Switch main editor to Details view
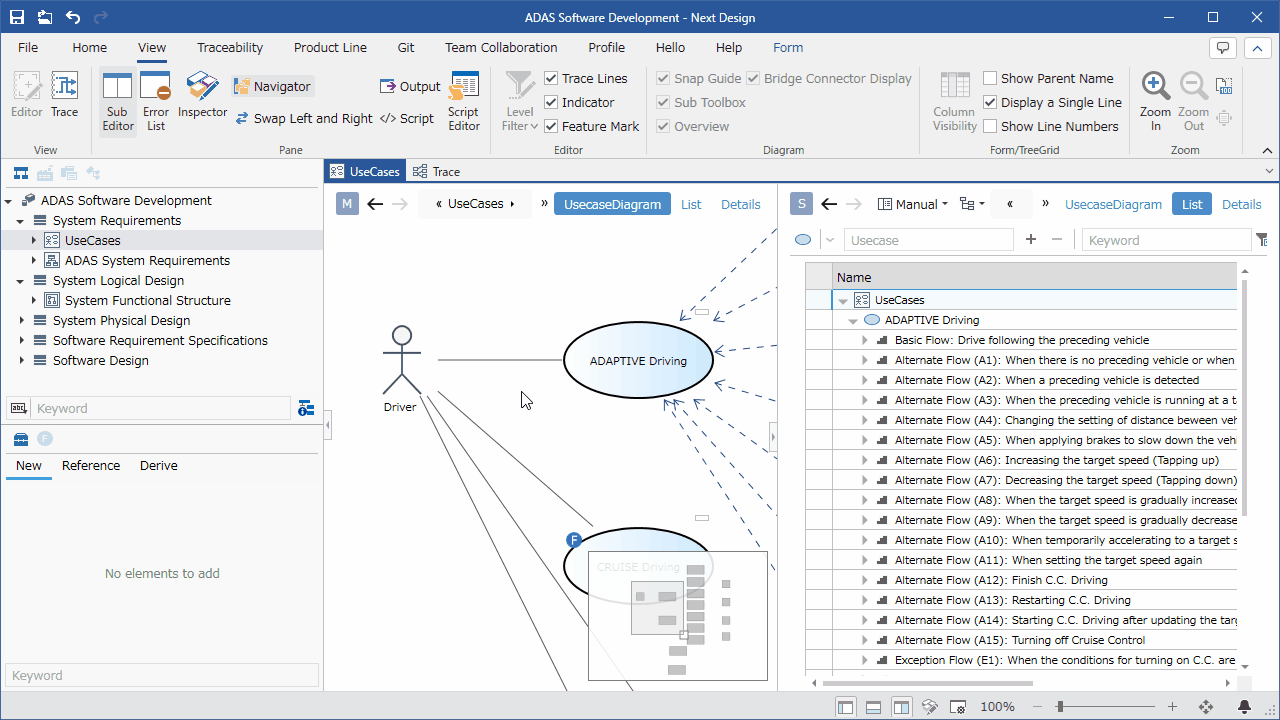The width and height of the screenshot is (1280, 720). (741, 204)
